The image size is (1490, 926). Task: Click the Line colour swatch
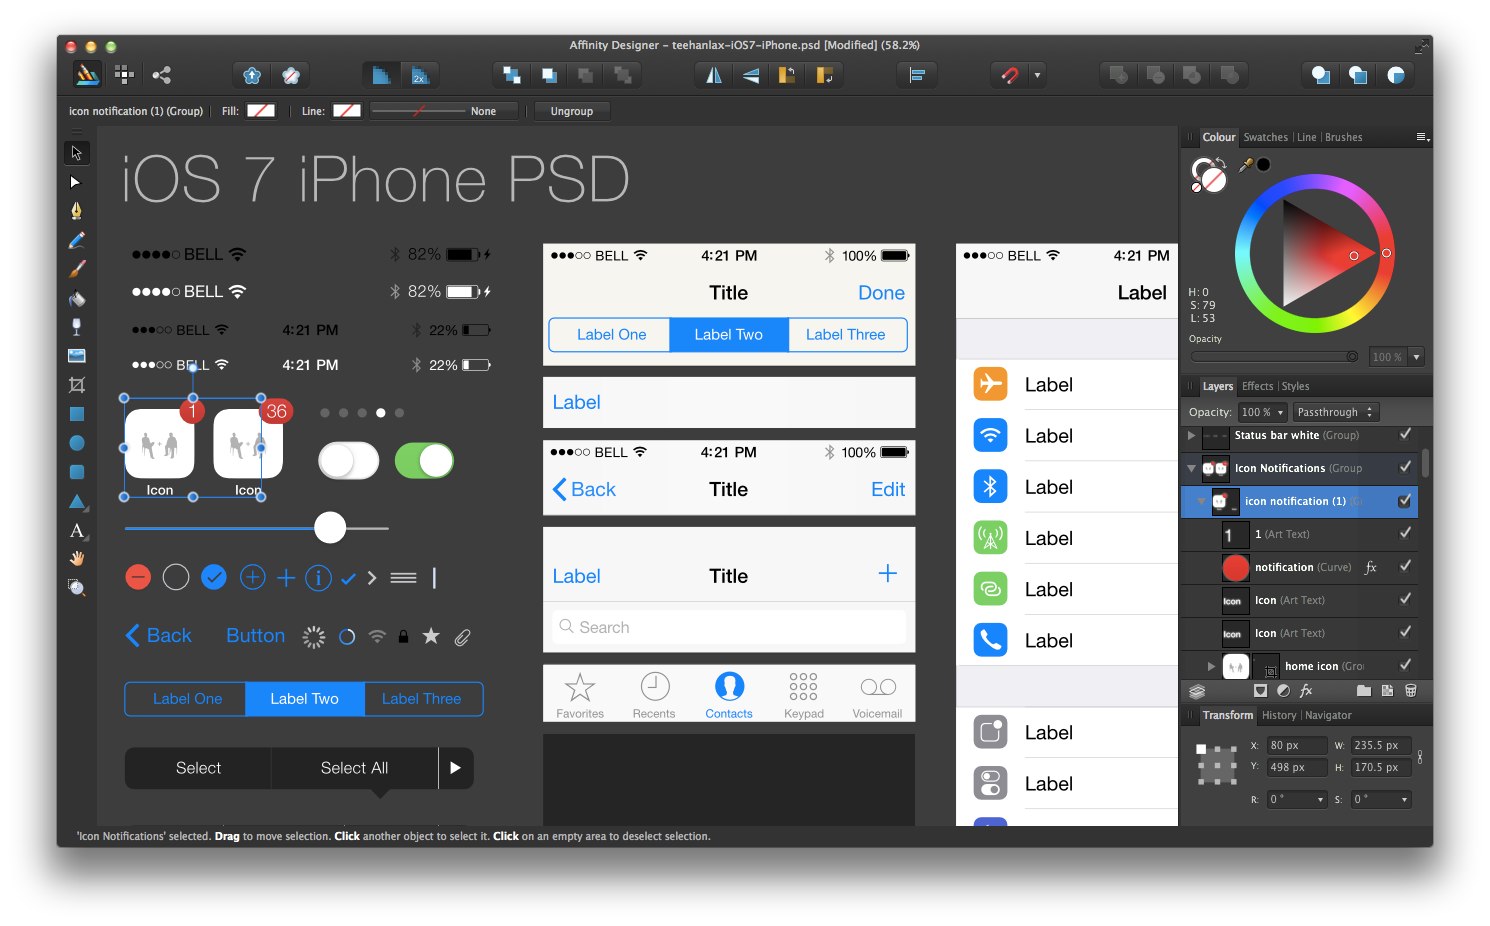[347, 111]
